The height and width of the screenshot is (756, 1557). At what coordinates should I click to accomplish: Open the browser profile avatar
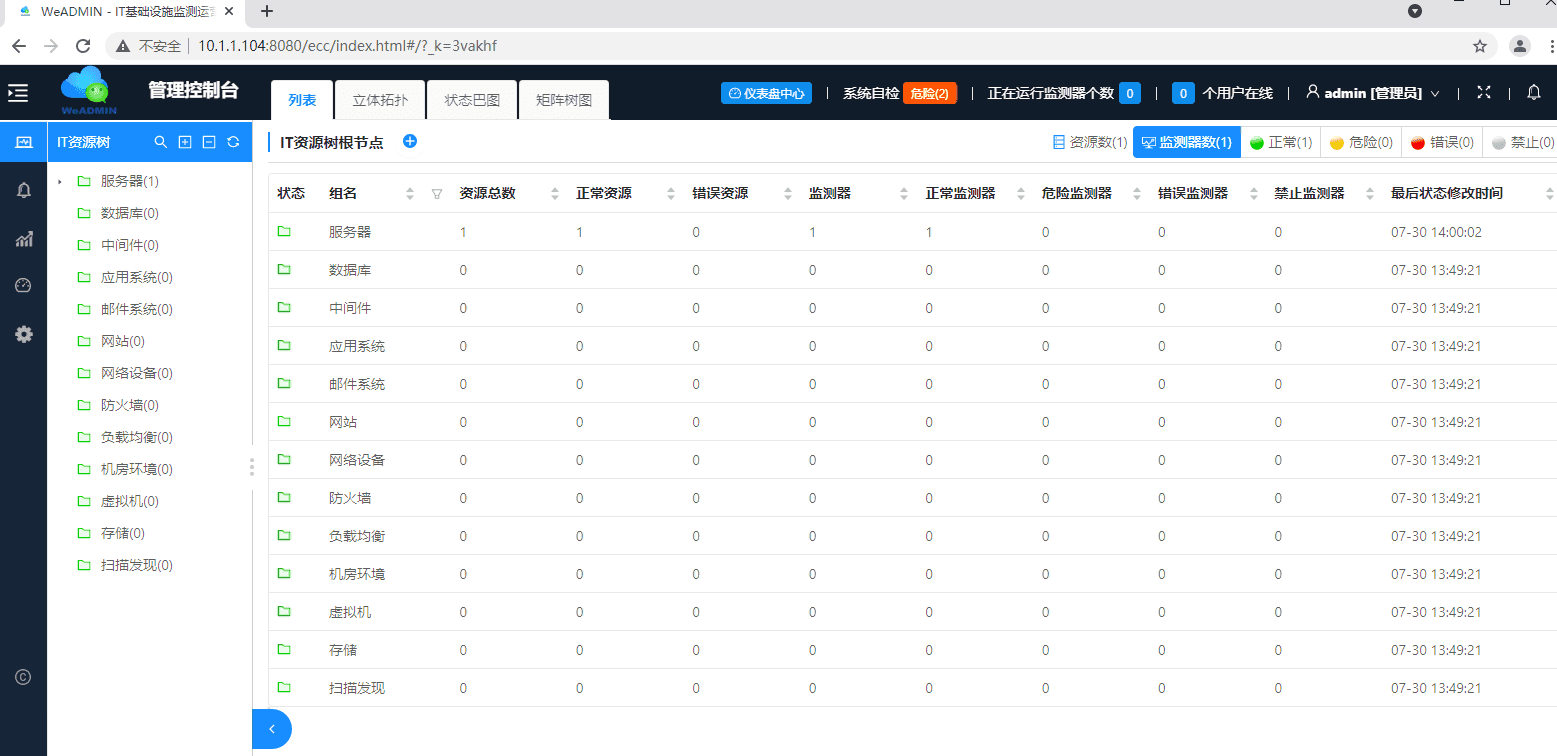[1520, 46]
